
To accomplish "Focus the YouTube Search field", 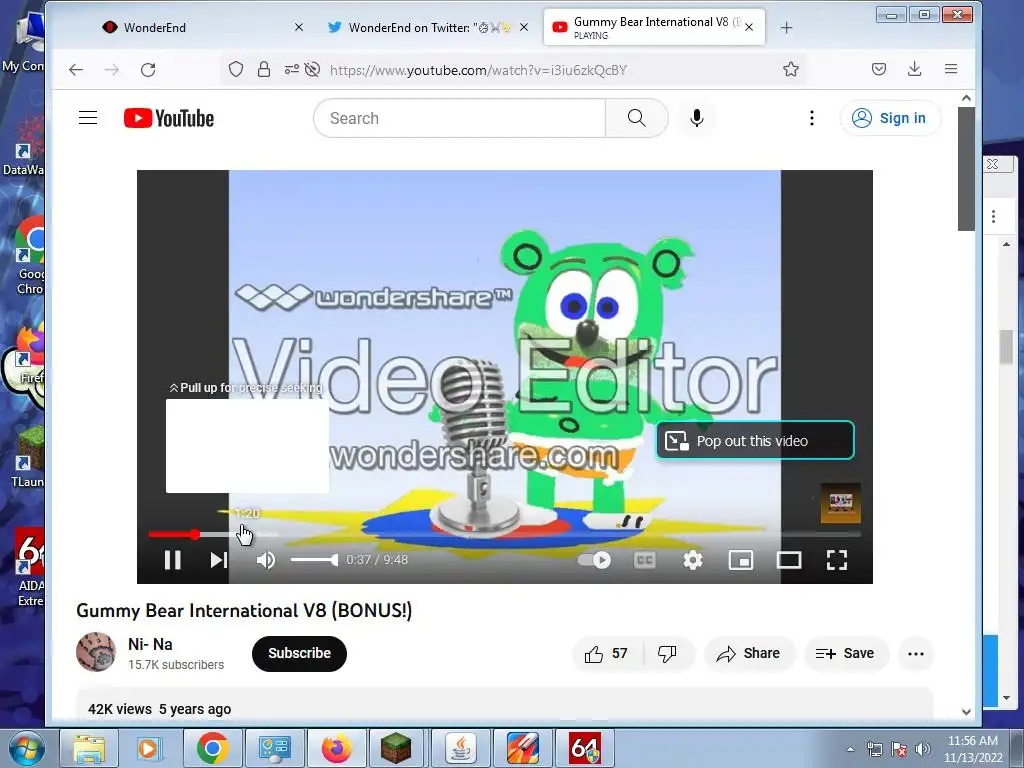I will pyautogui.click(x=460, y=118).
